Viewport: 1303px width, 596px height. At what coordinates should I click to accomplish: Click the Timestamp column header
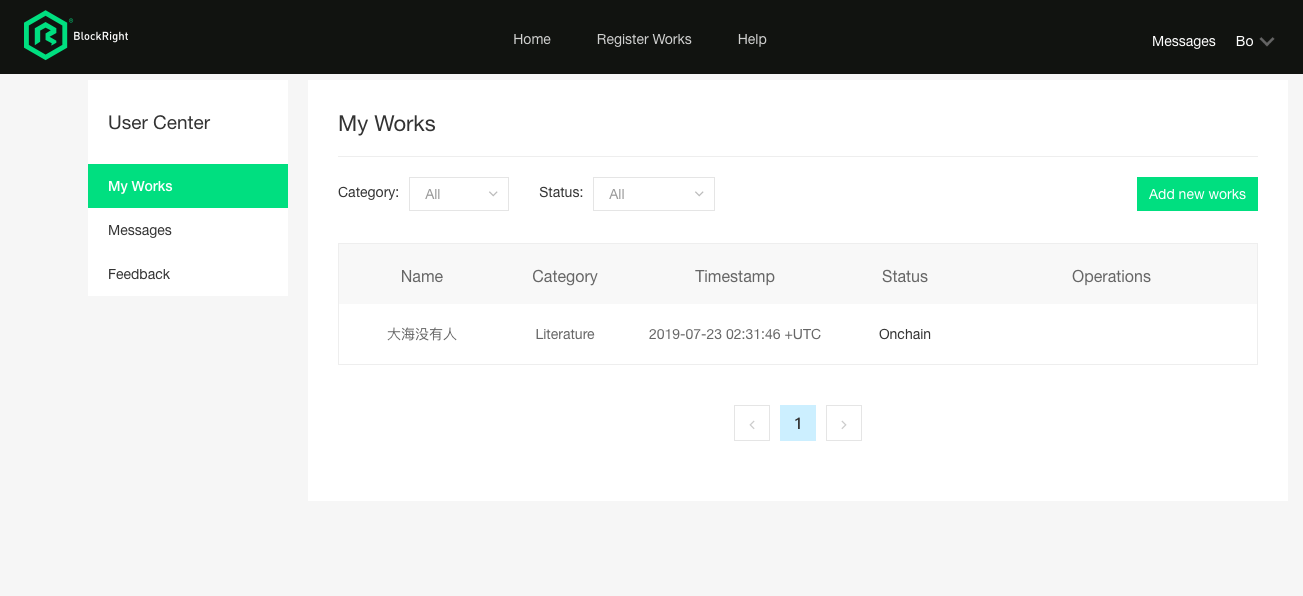click(x=735, y=276)
